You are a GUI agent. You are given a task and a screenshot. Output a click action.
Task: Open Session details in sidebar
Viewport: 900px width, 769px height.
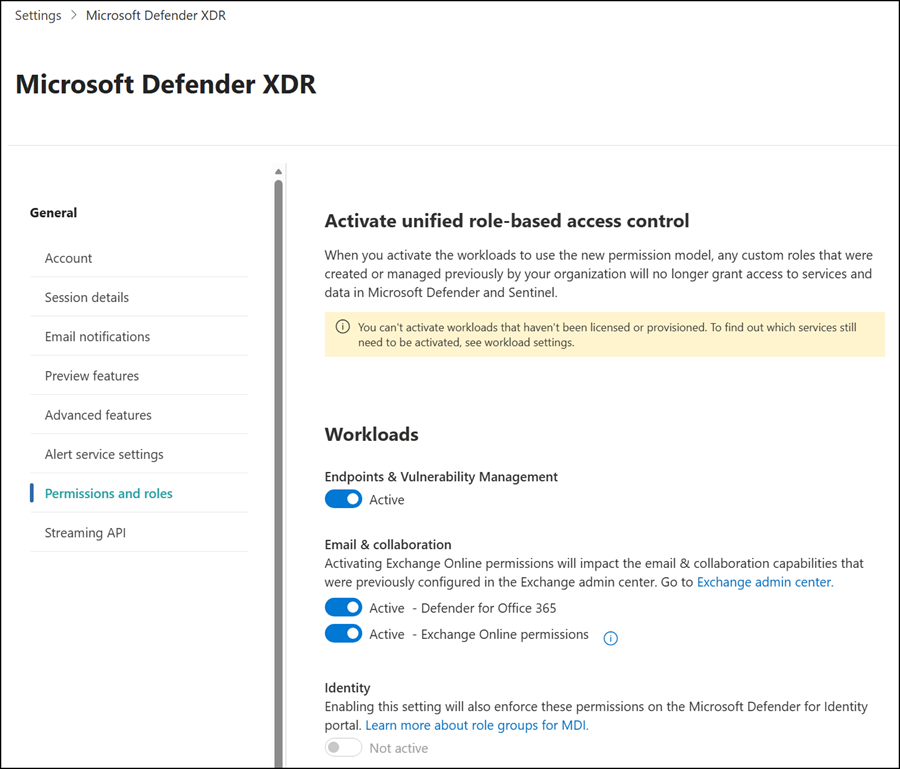point(139,297)
